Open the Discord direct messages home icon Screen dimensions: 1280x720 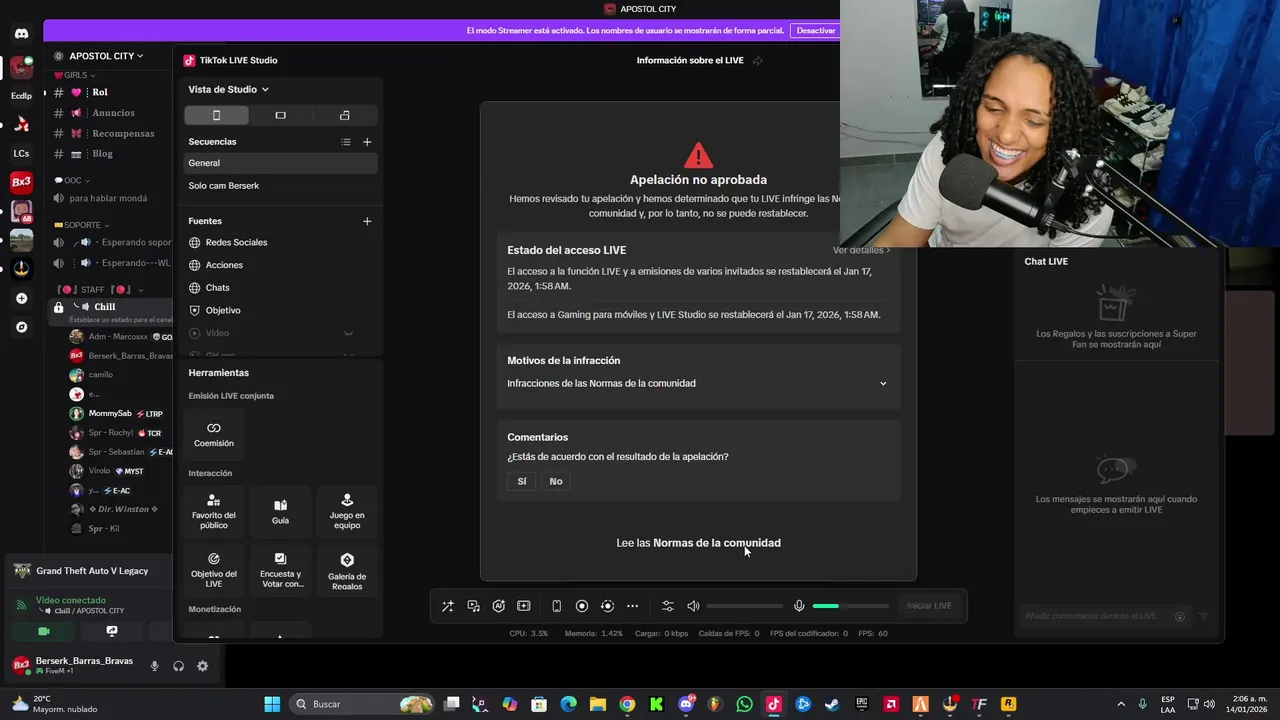22,34
